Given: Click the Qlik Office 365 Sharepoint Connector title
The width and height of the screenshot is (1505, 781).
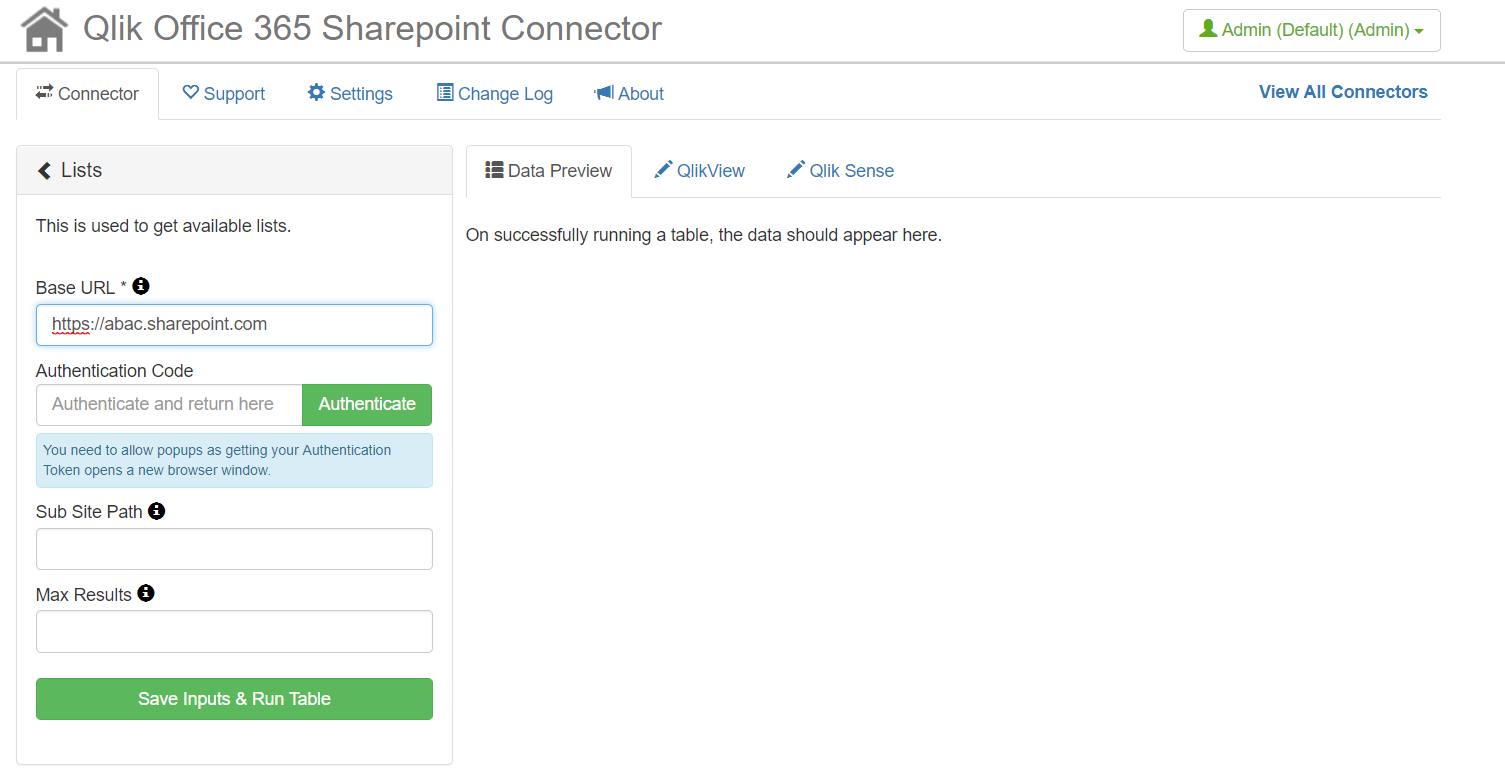Looking at the screenshot, I should [372, 29].
